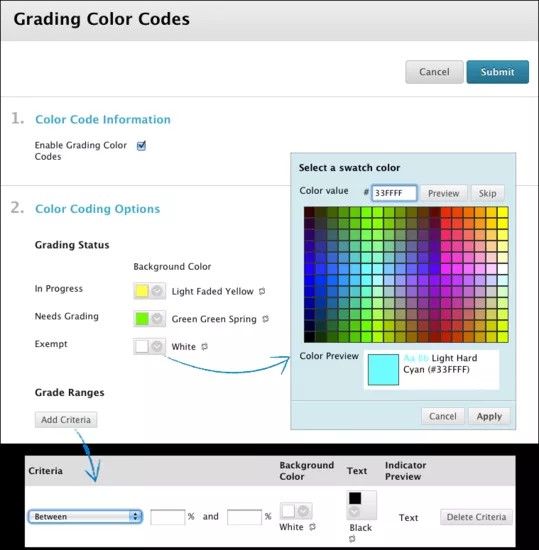Viewport: 539px width, 550px height.
Task: Click the reset icon beside Exempt White
Action: (204, 347)
